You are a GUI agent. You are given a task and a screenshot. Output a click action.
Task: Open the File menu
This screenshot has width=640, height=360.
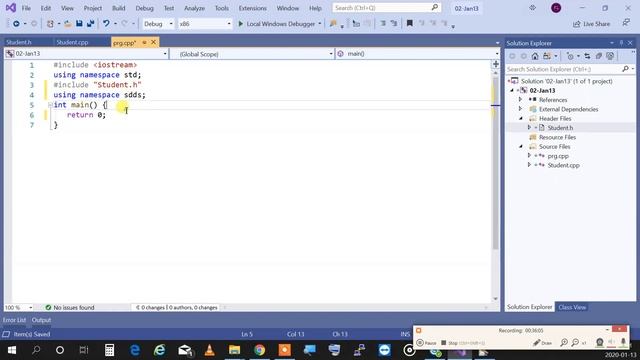pos(26,8)
